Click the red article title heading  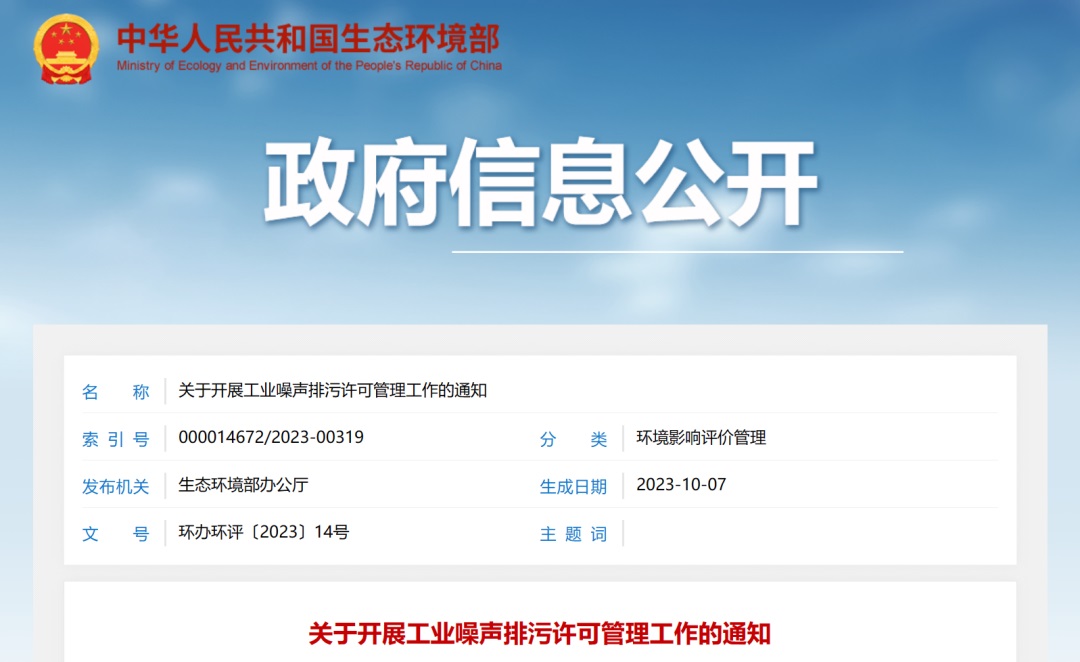coord(540,633)
